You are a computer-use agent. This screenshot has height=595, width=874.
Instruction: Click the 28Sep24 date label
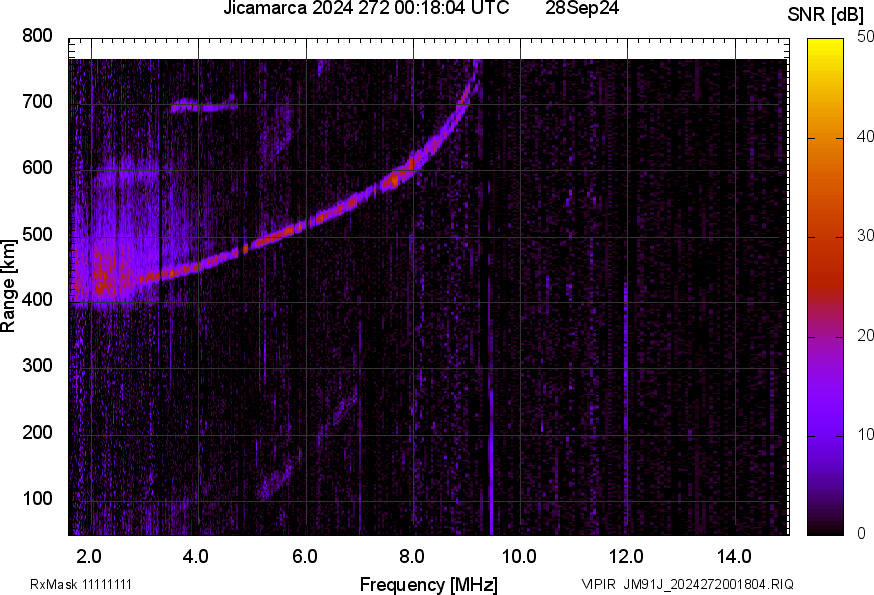(582, 8)
